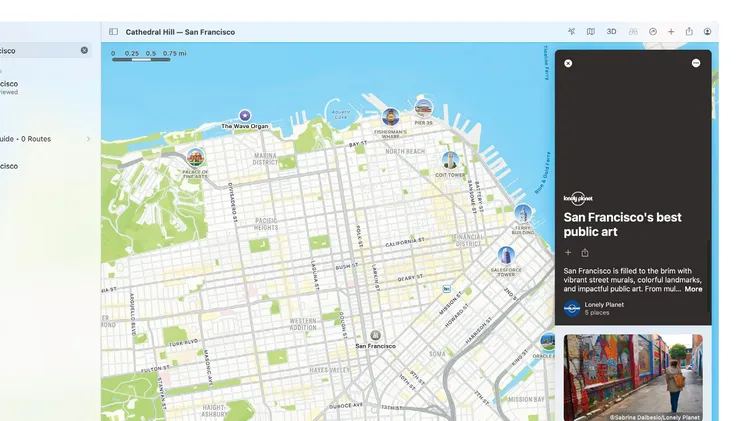Select the Pier 39 map pin
This screenshot has height=421, width=750.
click(x=424, y=109)
